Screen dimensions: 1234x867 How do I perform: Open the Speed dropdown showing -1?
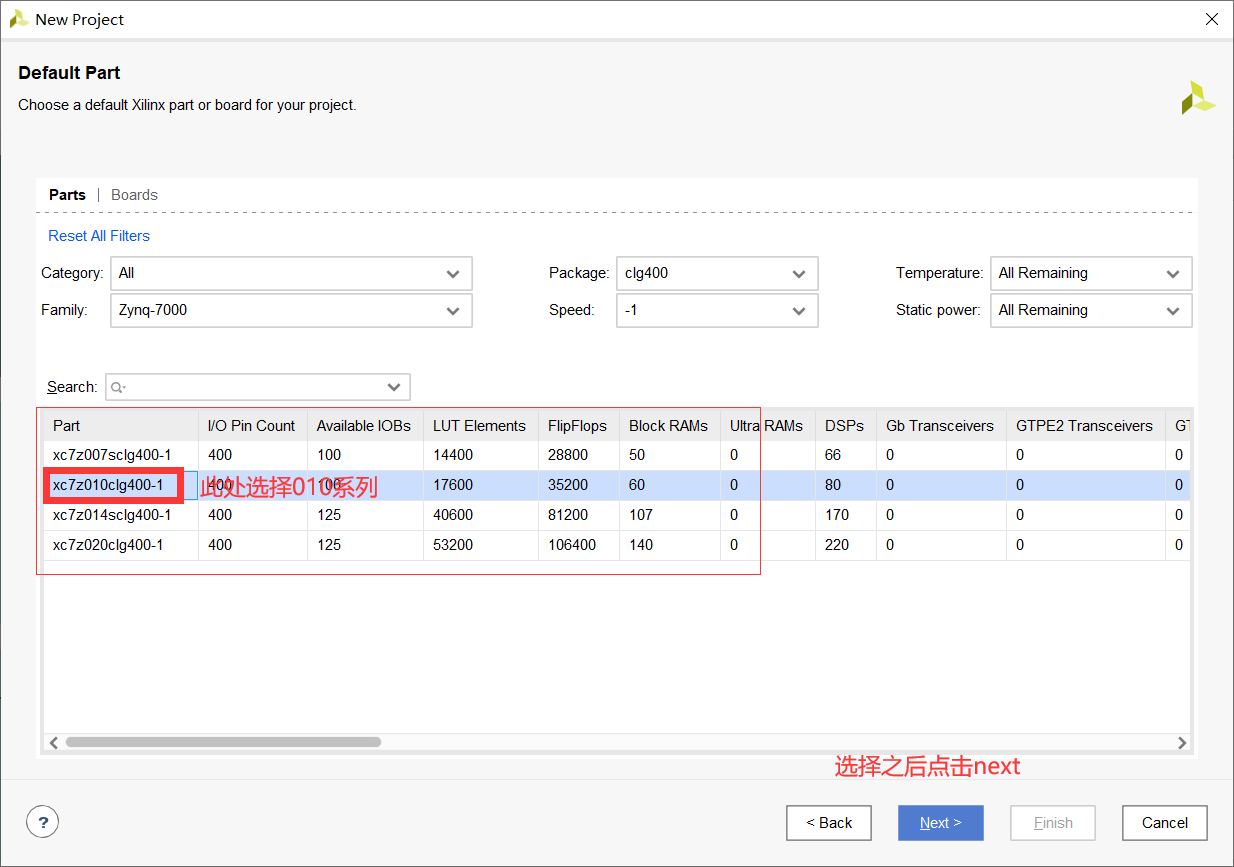(717, 310)
